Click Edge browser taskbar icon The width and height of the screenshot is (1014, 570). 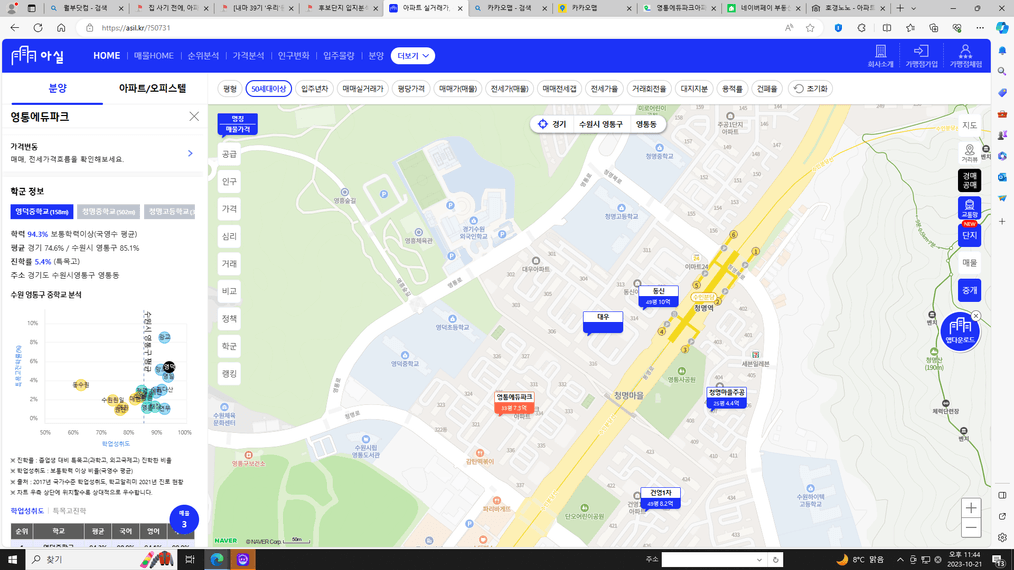click(x=217, y=559)
